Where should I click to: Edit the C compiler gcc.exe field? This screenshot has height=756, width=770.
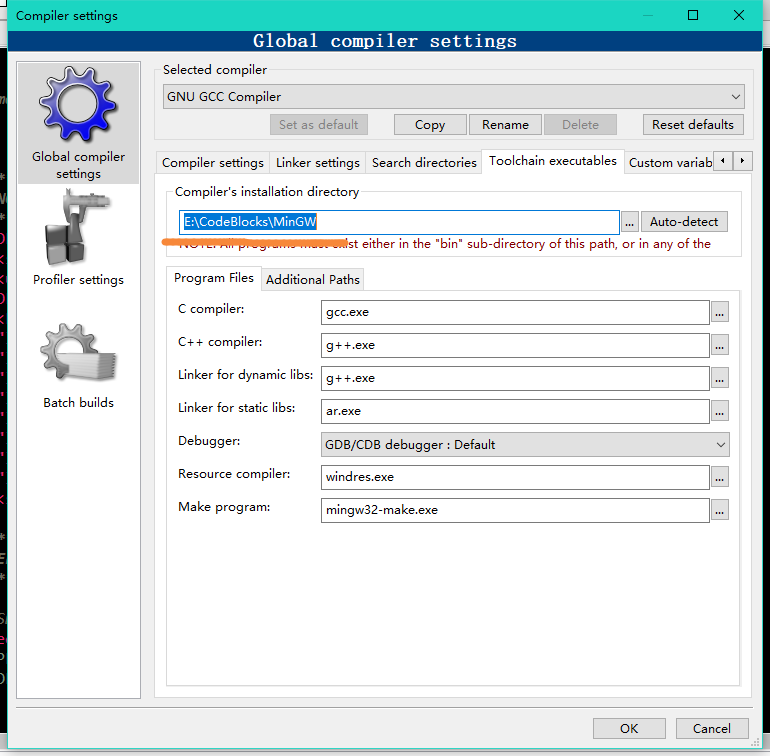[x=515, y=312]
